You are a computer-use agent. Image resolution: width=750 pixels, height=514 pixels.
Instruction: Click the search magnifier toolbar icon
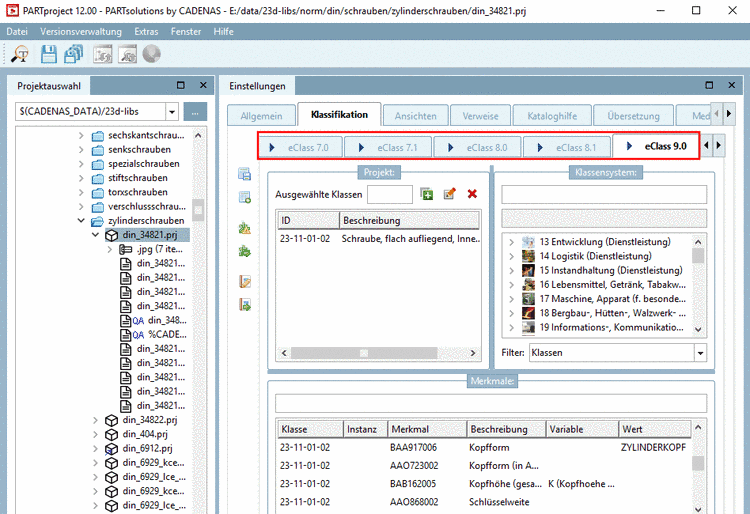[20, 54]
